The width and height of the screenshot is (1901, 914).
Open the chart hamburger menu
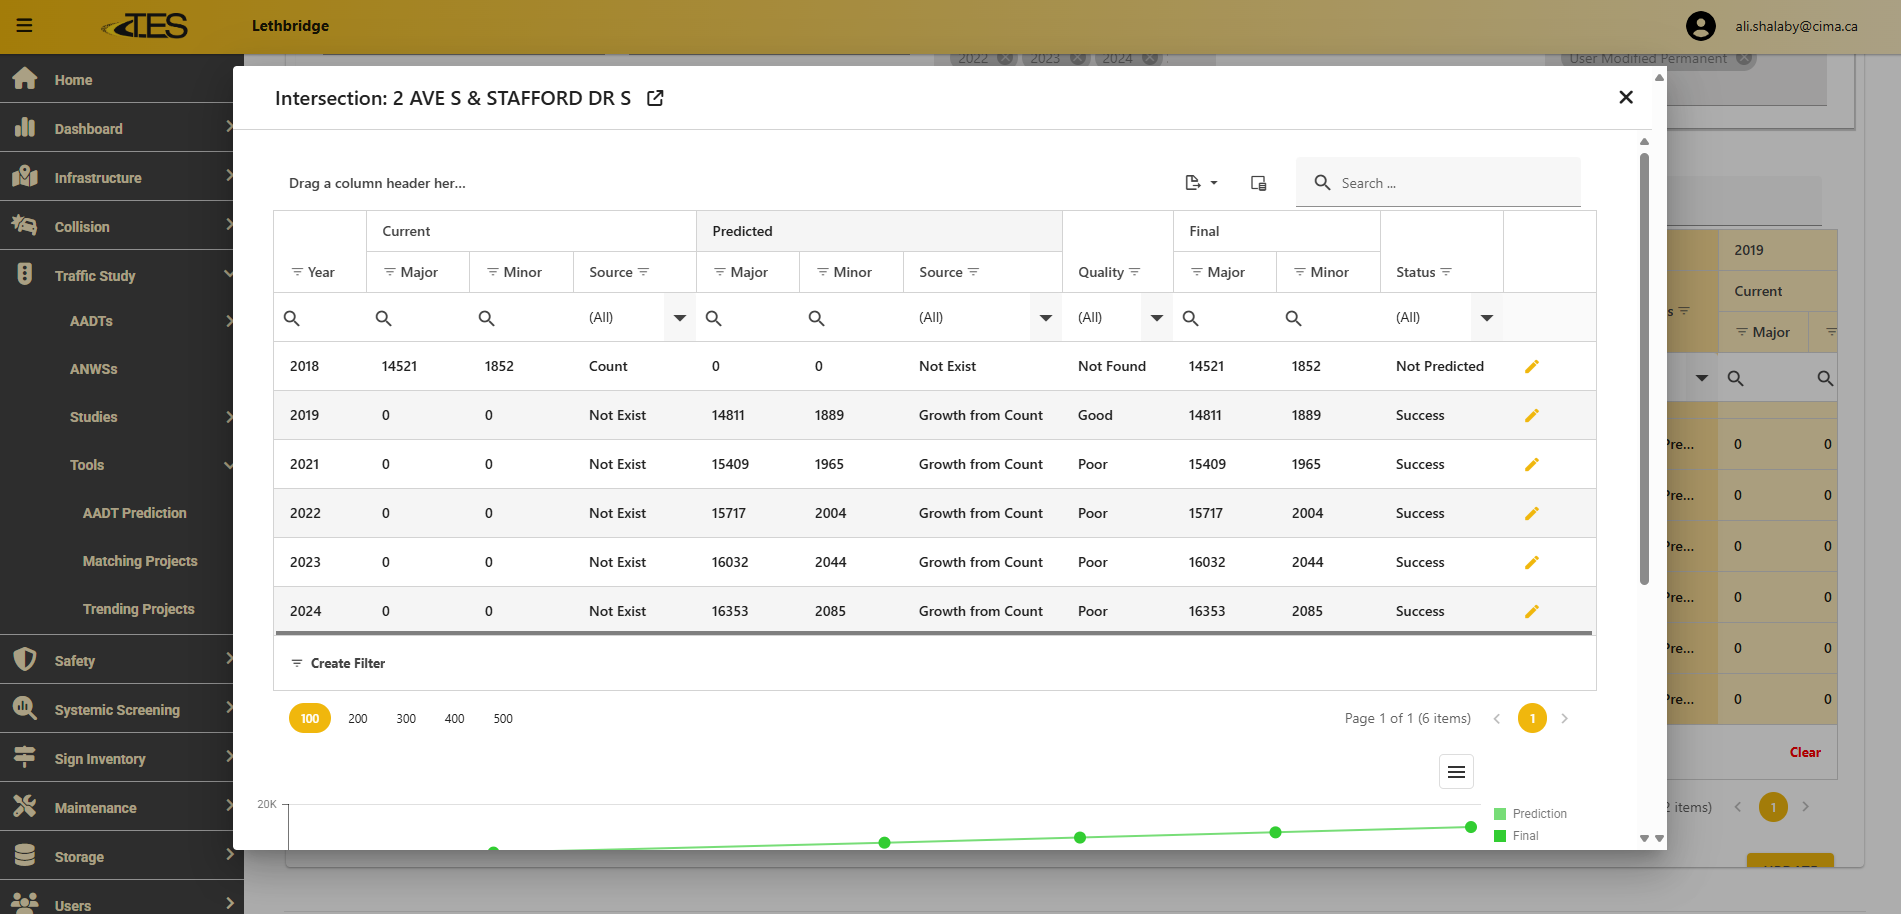[x=1456, y=772]
